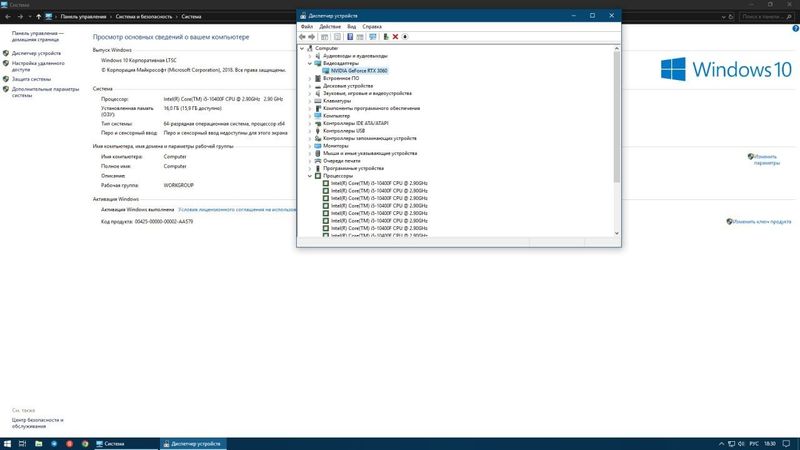Expand Аудиовходы и аудиовыходы category

tap(310, 56)
